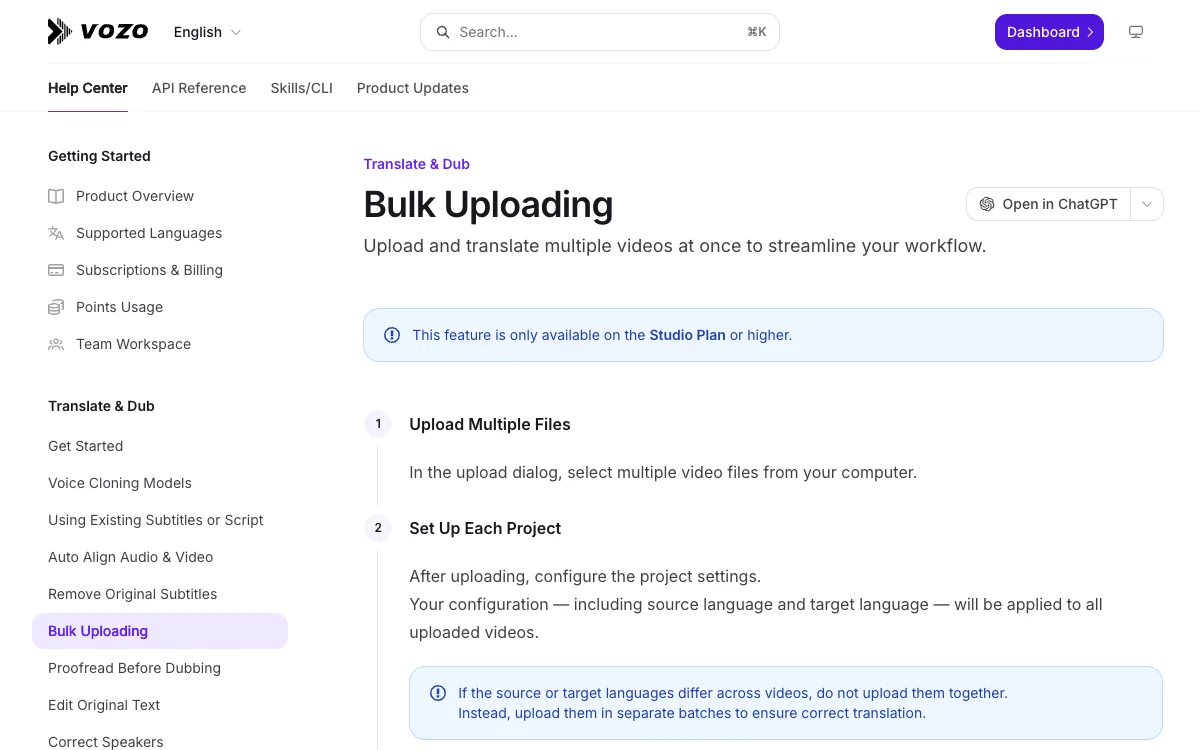Screen dimensions: 1200x750
Task: Click the ChatGPT logo icon
Action: click(x=987, y=204)
